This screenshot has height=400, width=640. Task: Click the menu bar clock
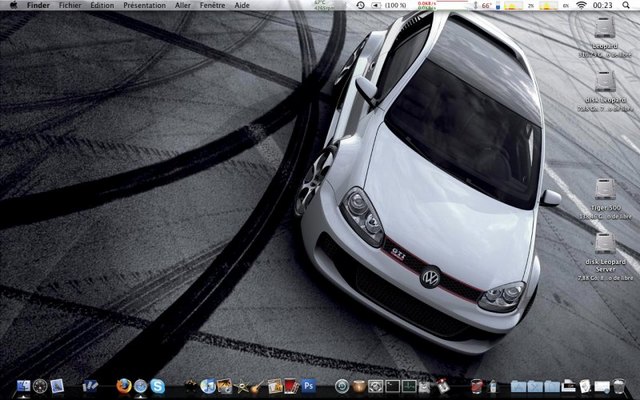click(x=603, y=6)
